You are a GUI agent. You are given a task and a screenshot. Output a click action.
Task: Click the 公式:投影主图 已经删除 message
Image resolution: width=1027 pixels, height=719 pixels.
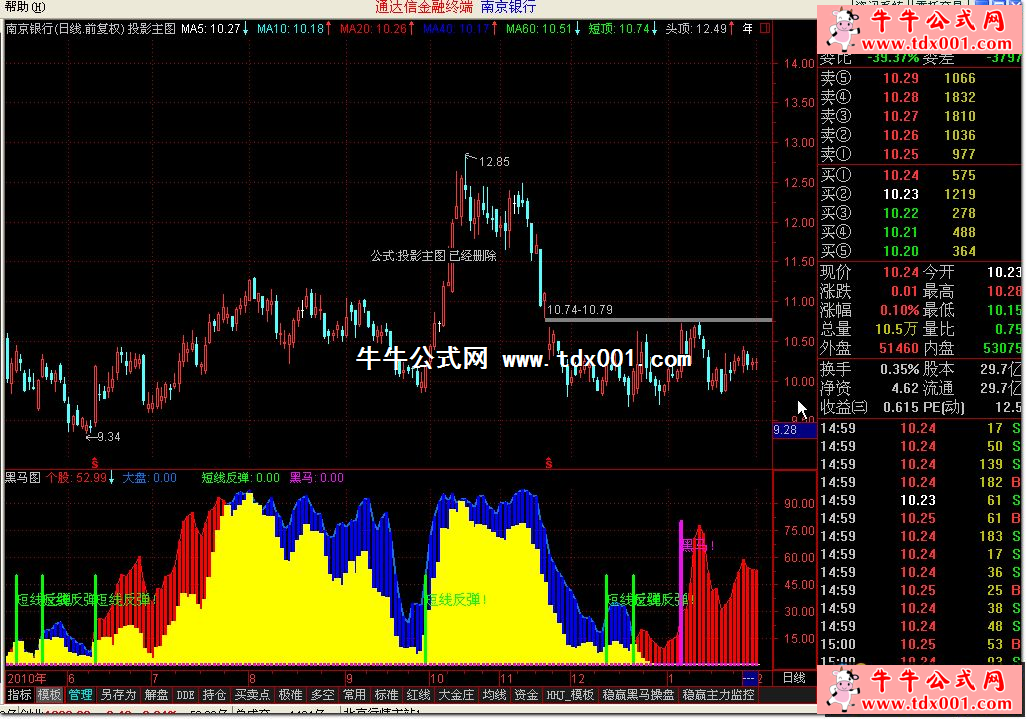(x=434, y=256)
